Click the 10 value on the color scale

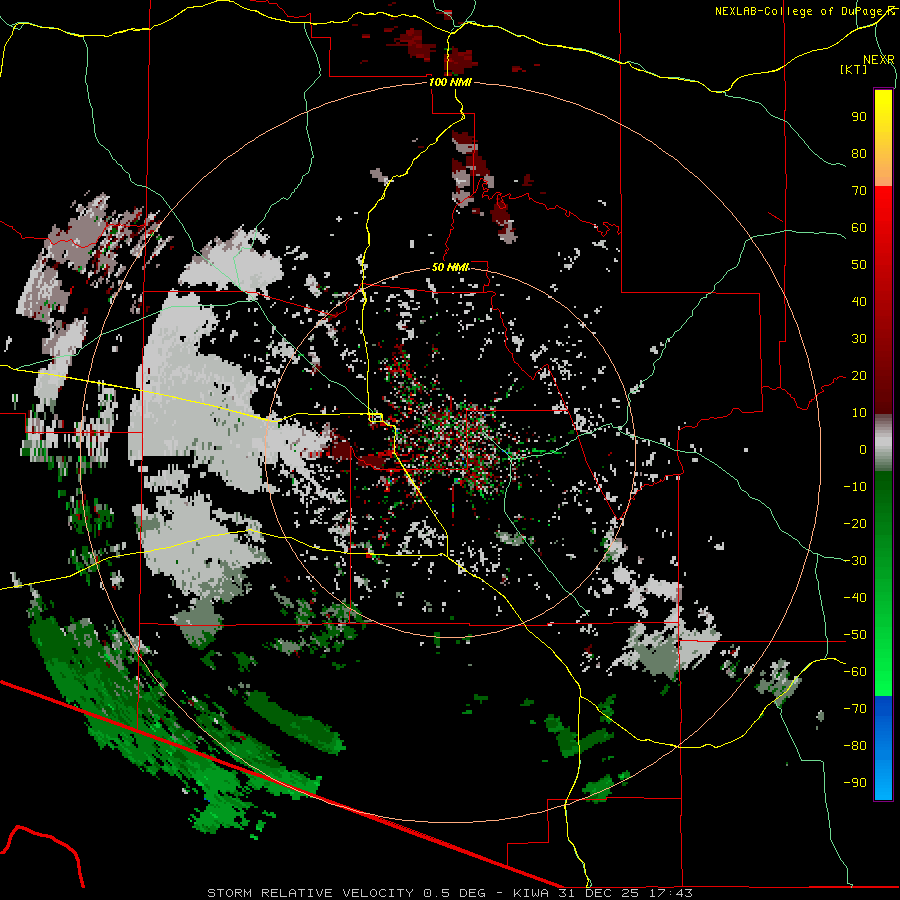coord(859,413)
